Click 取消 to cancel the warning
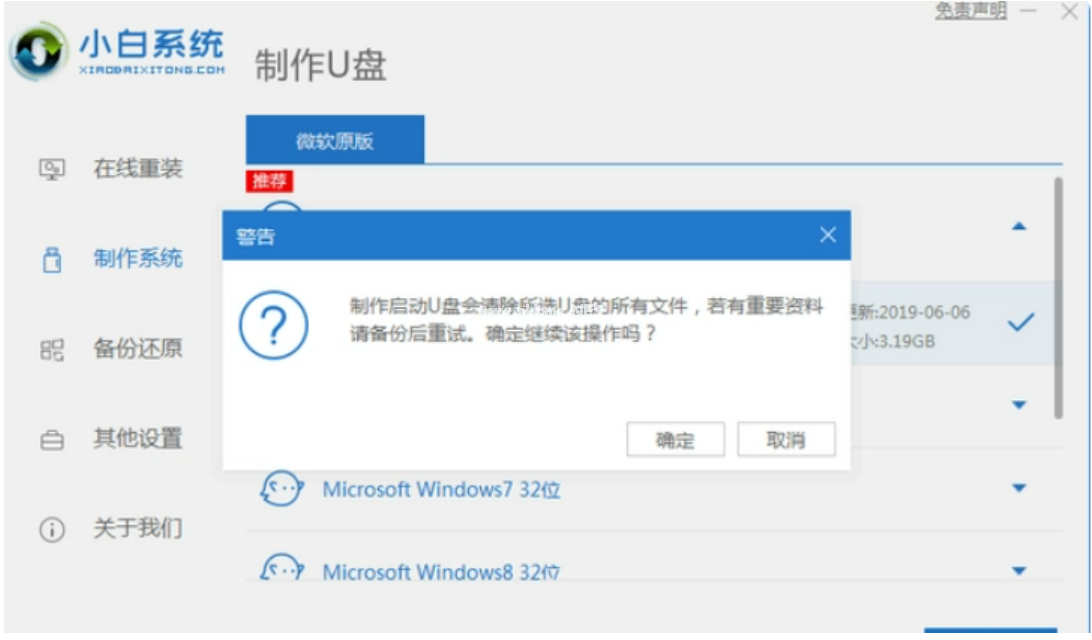Image resolution: width=1092 pixels, height=640 pixels. pyautogui.click(x=786, y=439)
